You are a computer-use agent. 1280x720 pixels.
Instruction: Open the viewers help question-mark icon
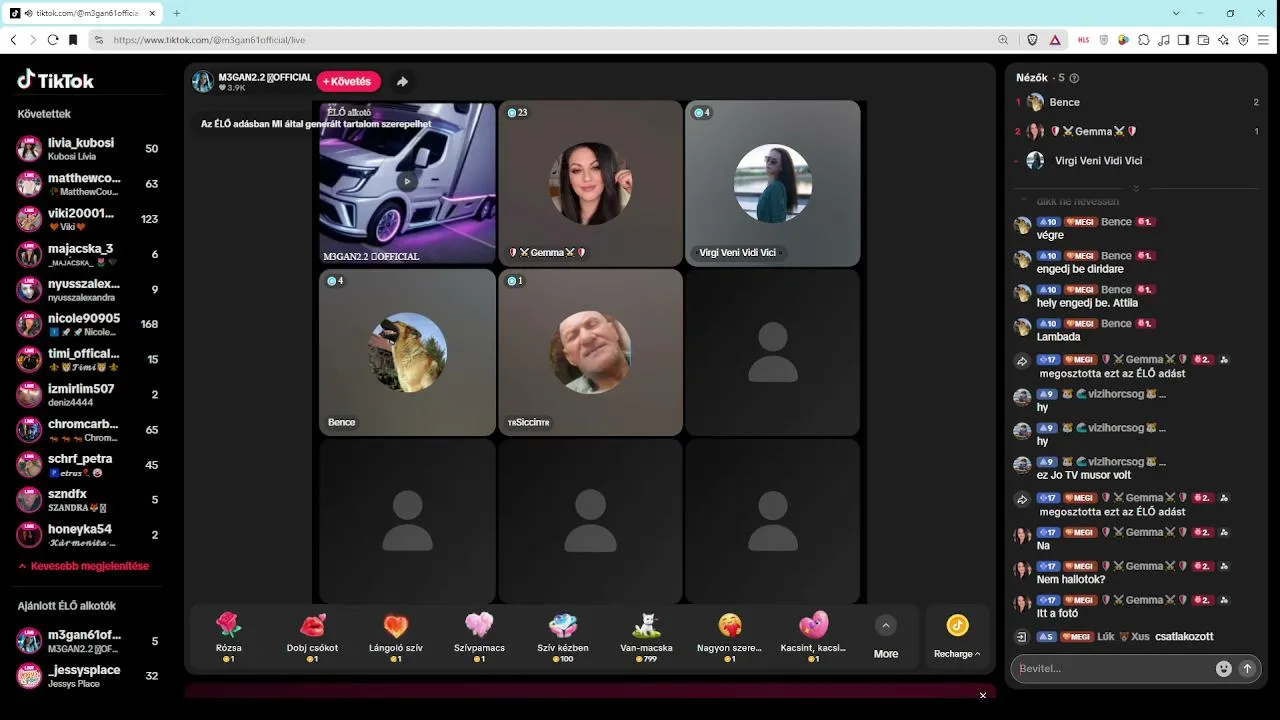[x=1074, y=78]
